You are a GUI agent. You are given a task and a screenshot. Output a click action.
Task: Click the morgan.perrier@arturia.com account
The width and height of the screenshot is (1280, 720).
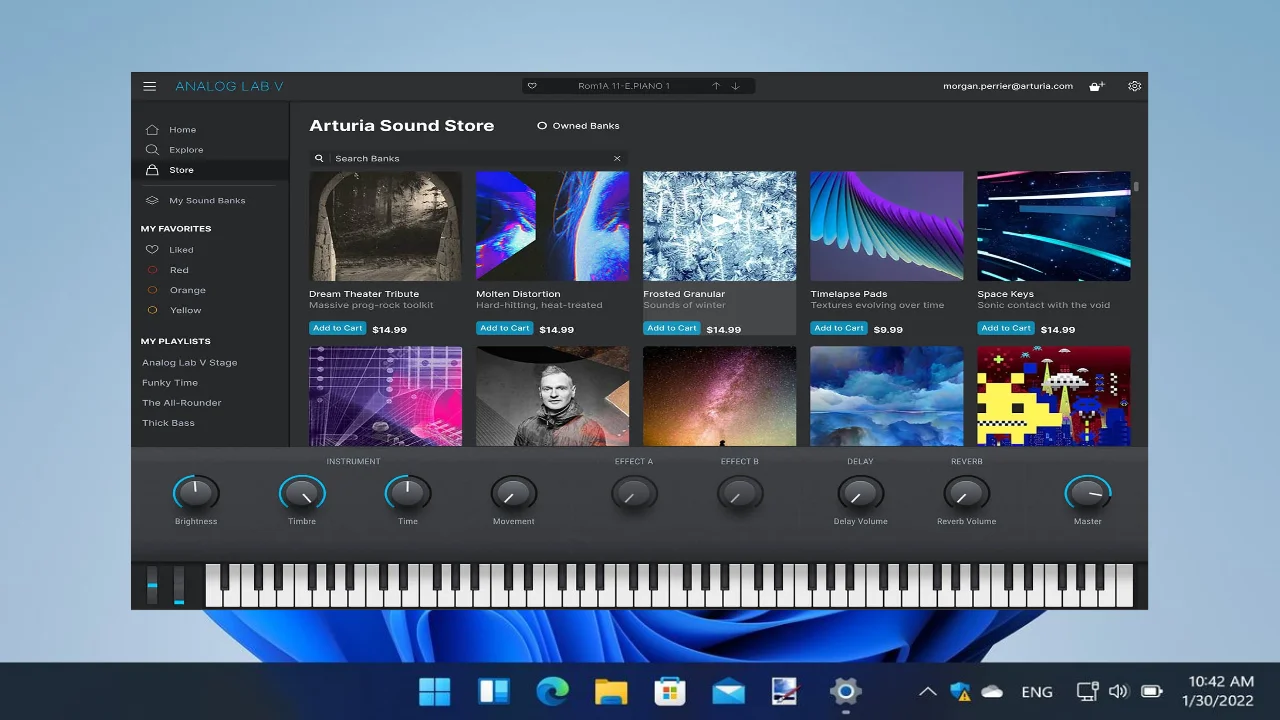1008,86
